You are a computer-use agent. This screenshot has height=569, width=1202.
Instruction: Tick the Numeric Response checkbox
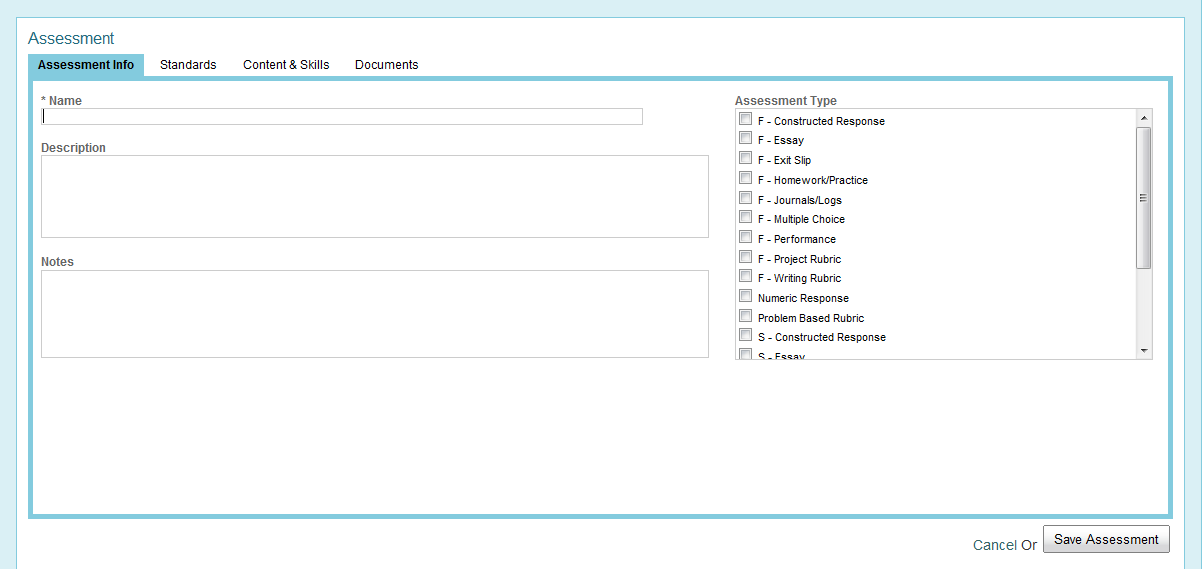click(745, 296)
